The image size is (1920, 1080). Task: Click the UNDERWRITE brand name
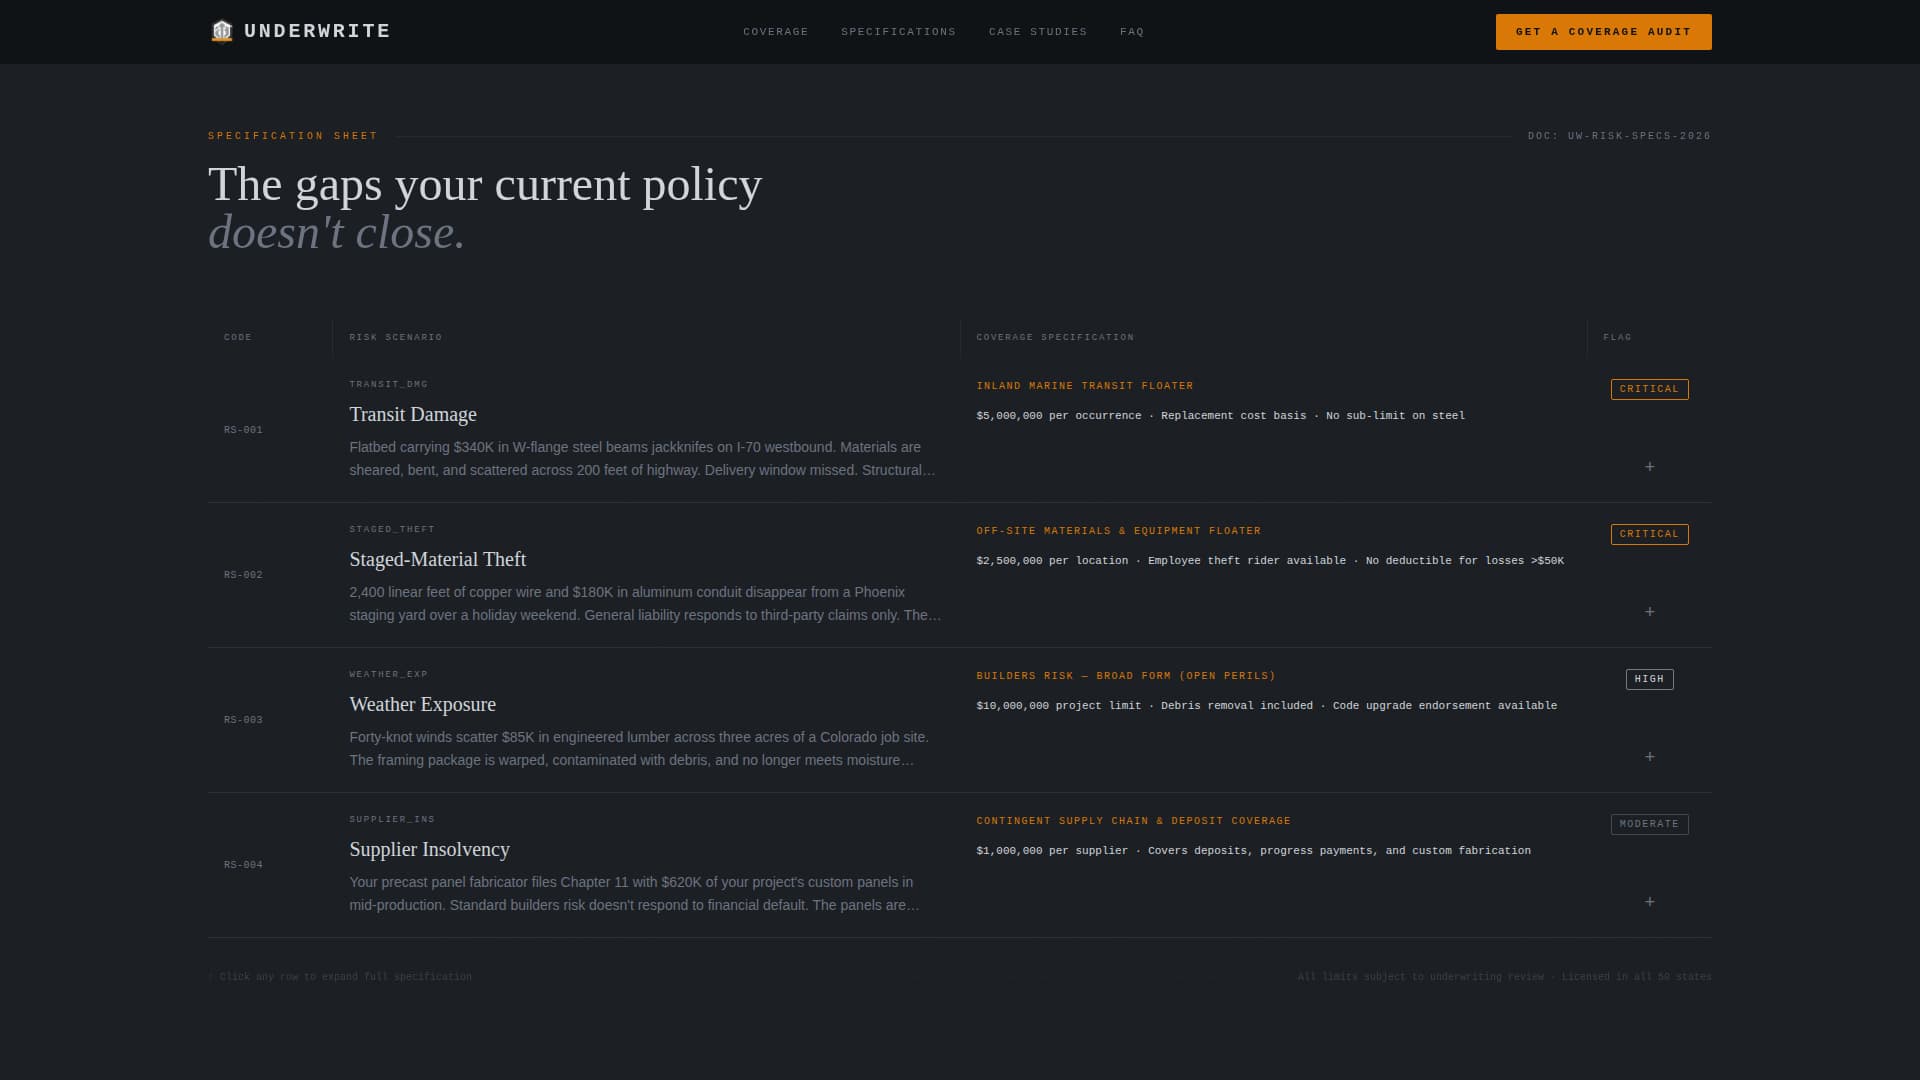point(317,31)
